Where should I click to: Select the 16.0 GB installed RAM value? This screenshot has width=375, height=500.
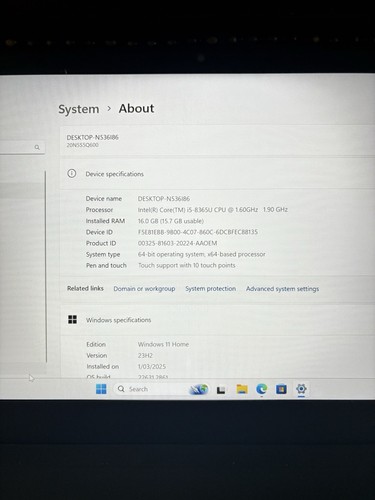click(x=171, y=221)
